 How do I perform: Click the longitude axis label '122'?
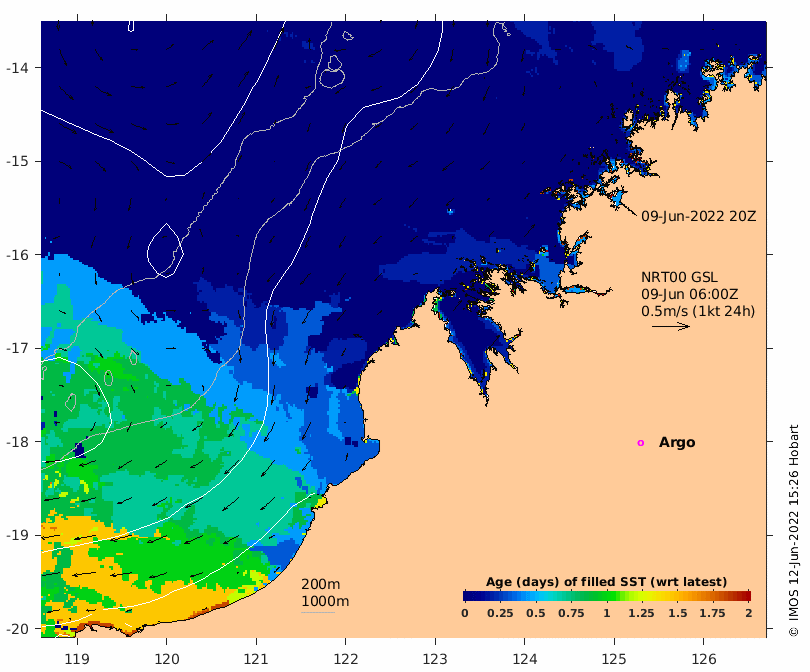346,659
